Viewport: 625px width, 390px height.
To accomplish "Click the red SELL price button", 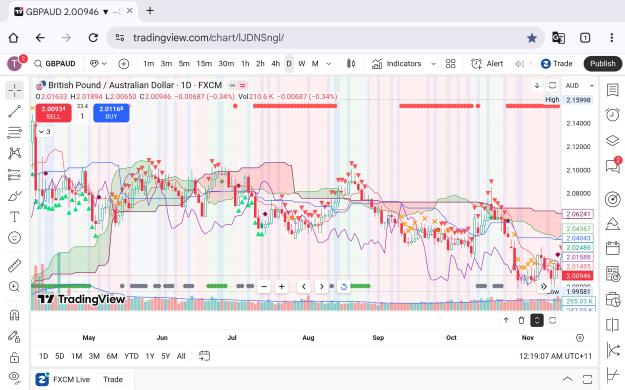I will click(53, 113).
